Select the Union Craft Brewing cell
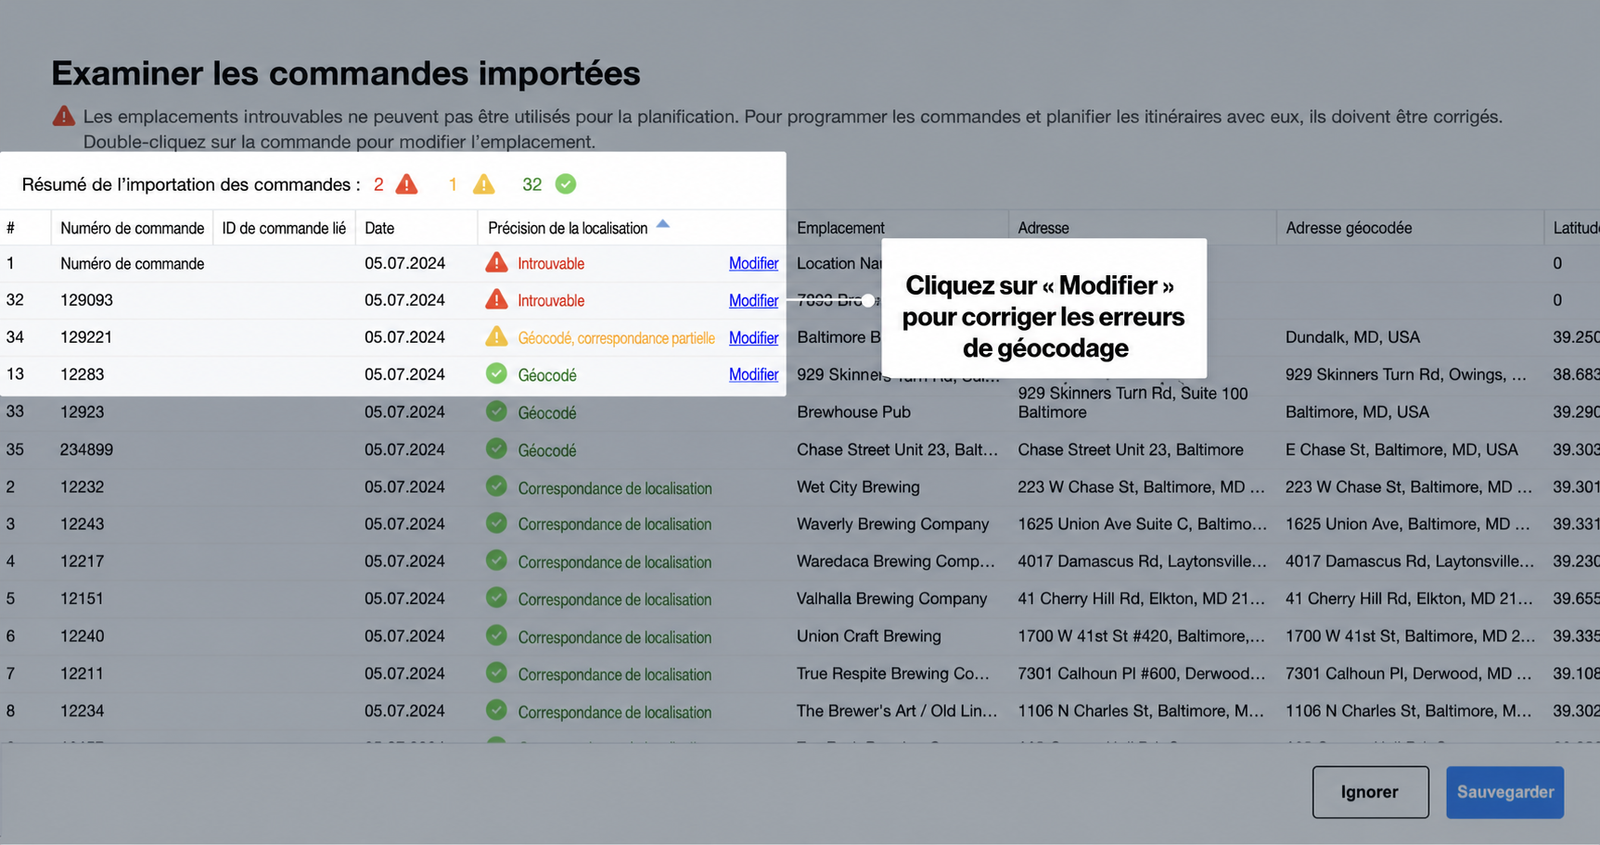This screenshot has height=845, width=1600. pyautogui.click(x=869, y=636)
